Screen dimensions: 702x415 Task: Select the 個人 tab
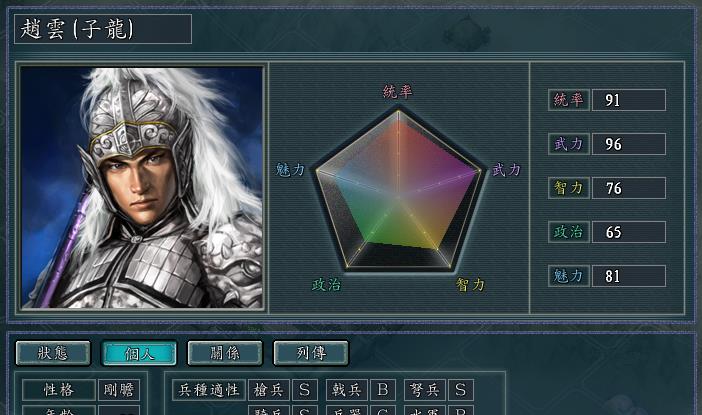(x=139, y=353)
